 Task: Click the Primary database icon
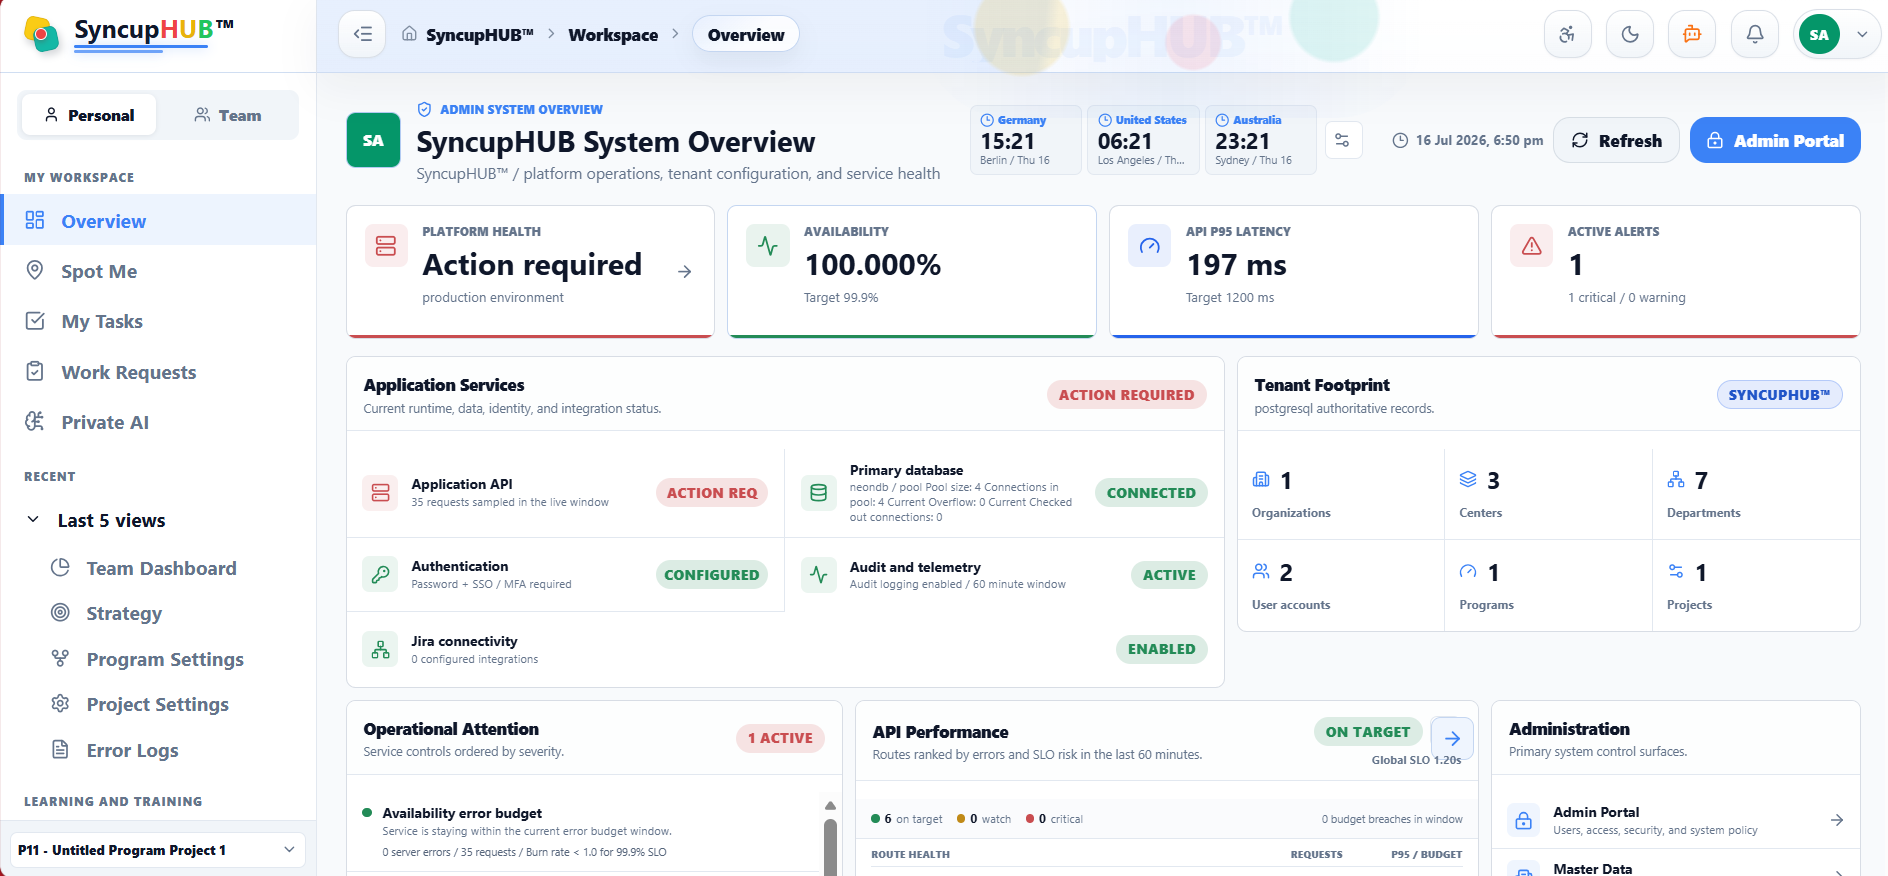(x=818, y=492)
